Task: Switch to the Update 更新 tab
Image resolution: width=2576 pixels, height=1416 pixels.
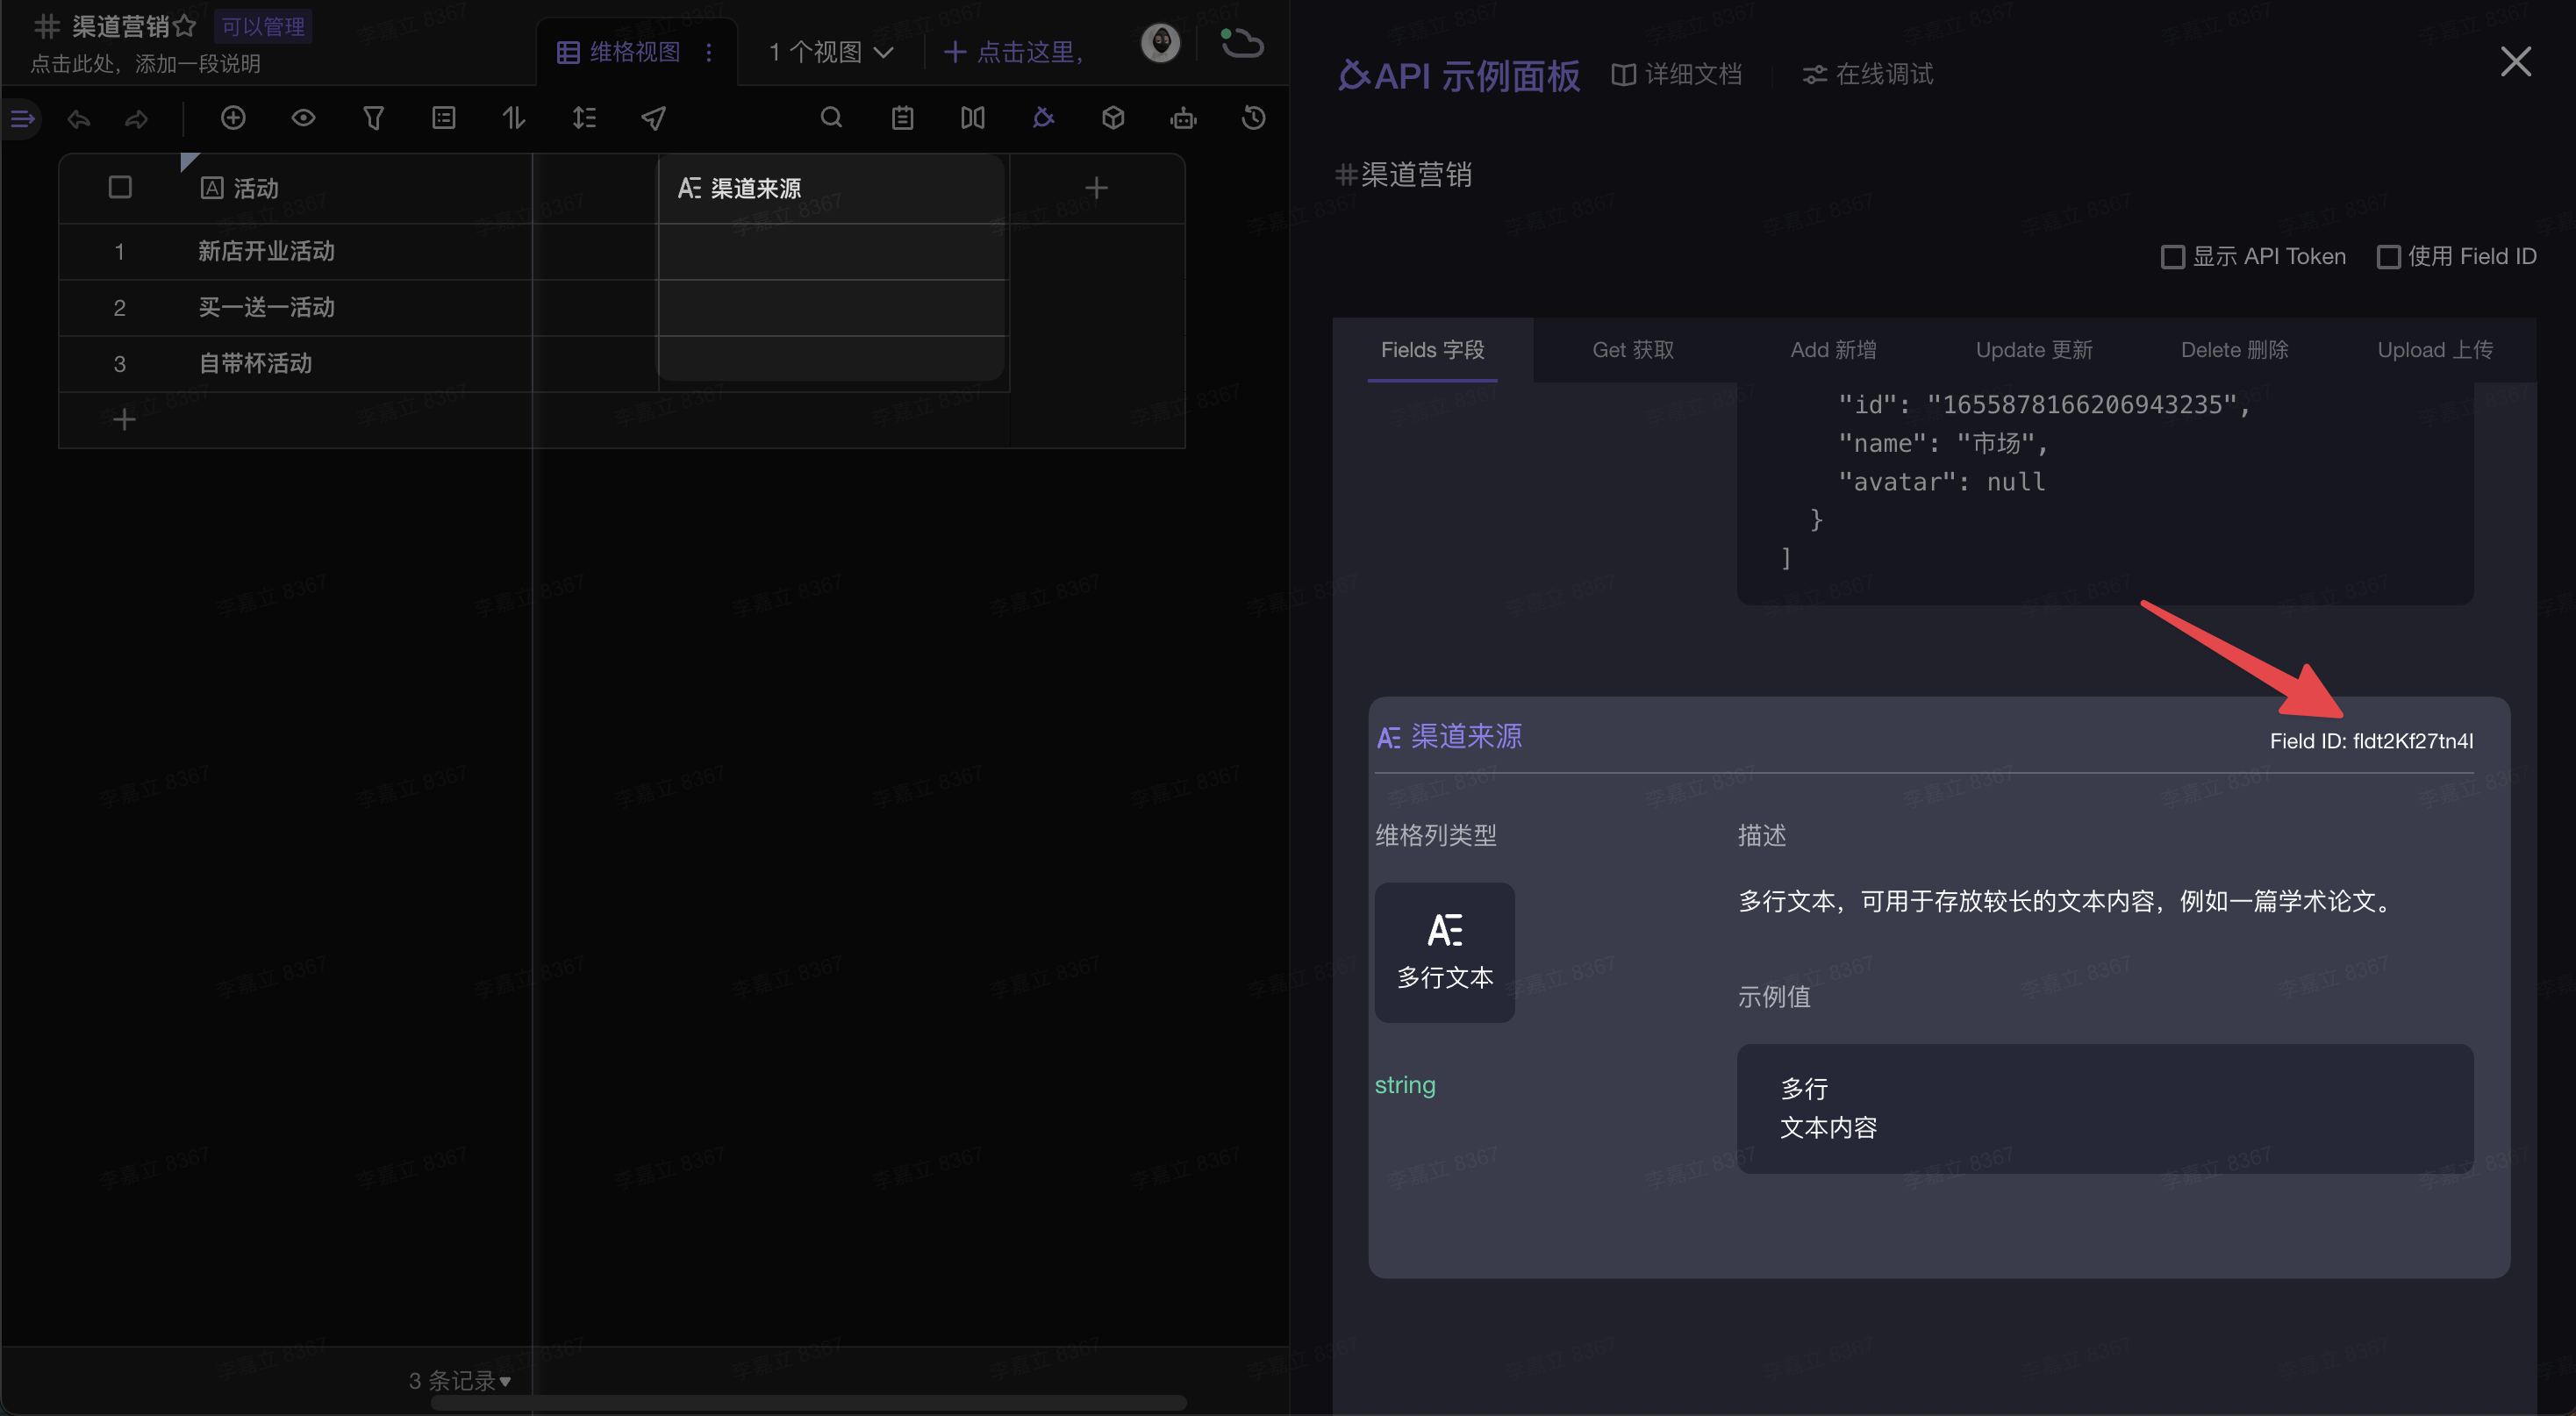Action: [x=2034, y=350]
